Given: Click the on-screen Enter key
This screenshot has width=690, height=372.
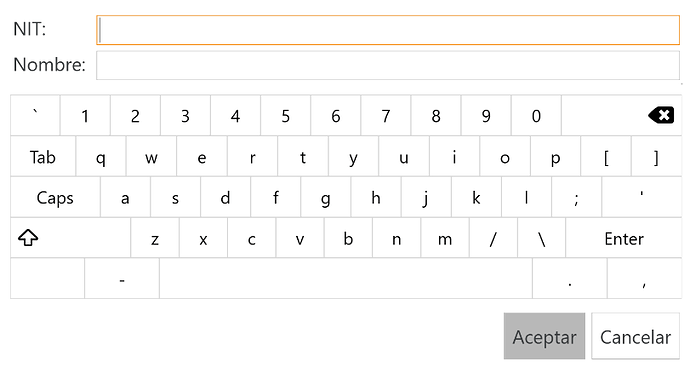Looking at the screenshot, I should coord(624,238).
